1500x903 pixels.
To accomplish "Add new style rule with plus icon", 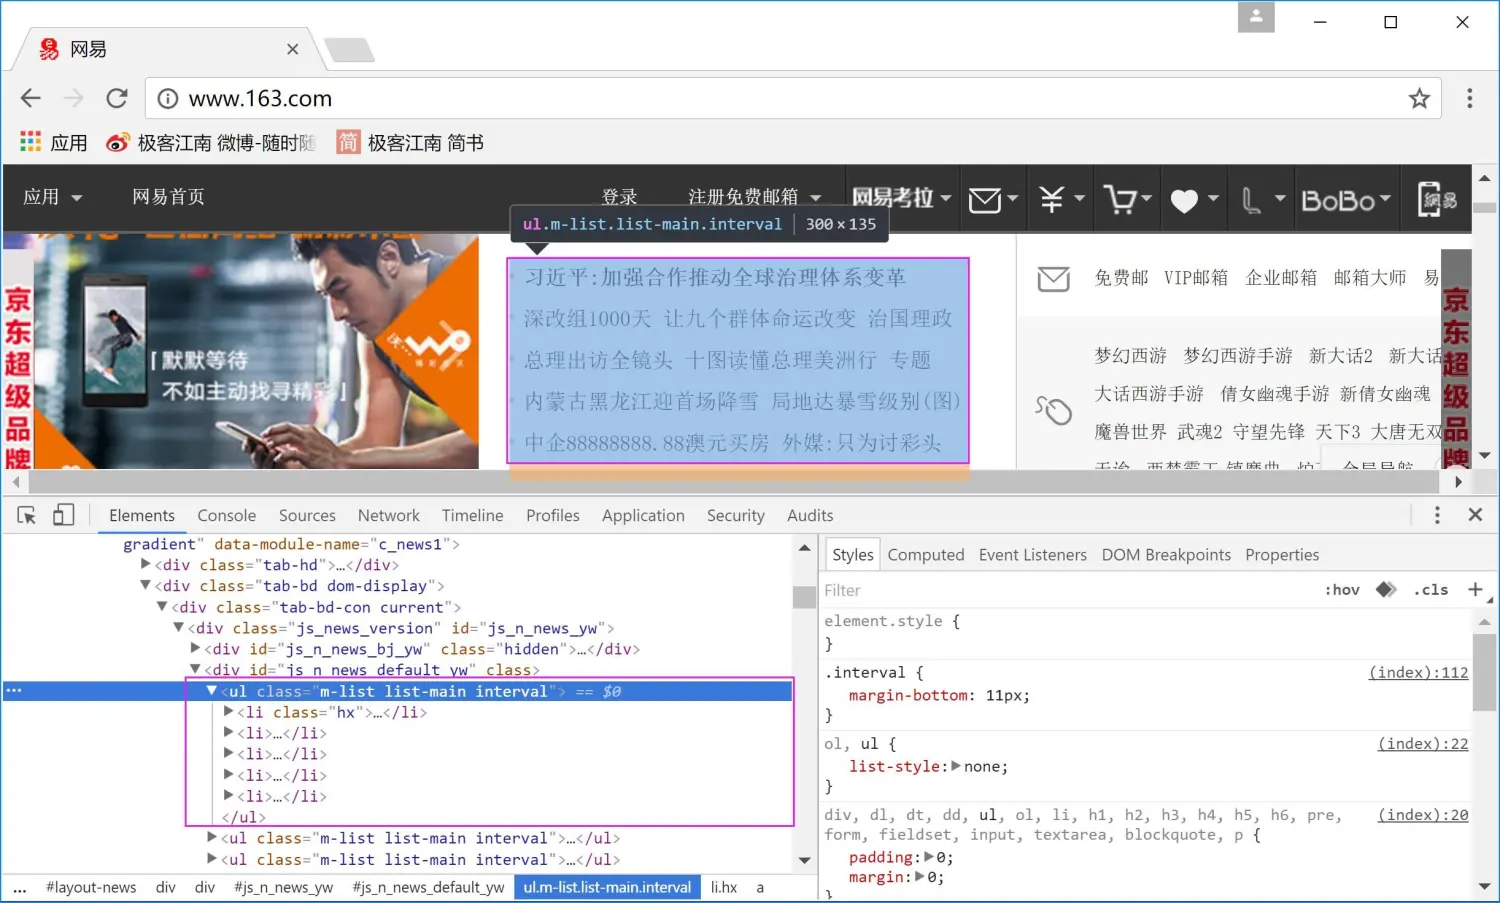I will pyautogui.click(x=1475, y=590).
